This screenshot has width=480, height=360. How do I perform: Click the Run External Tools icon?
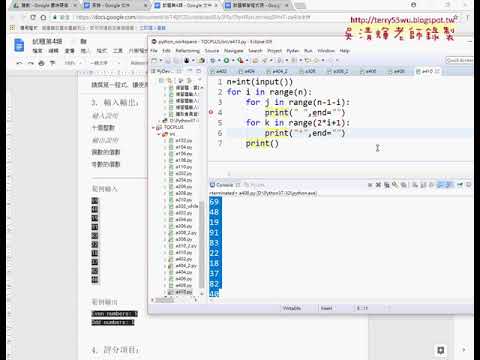click(240, 60)
